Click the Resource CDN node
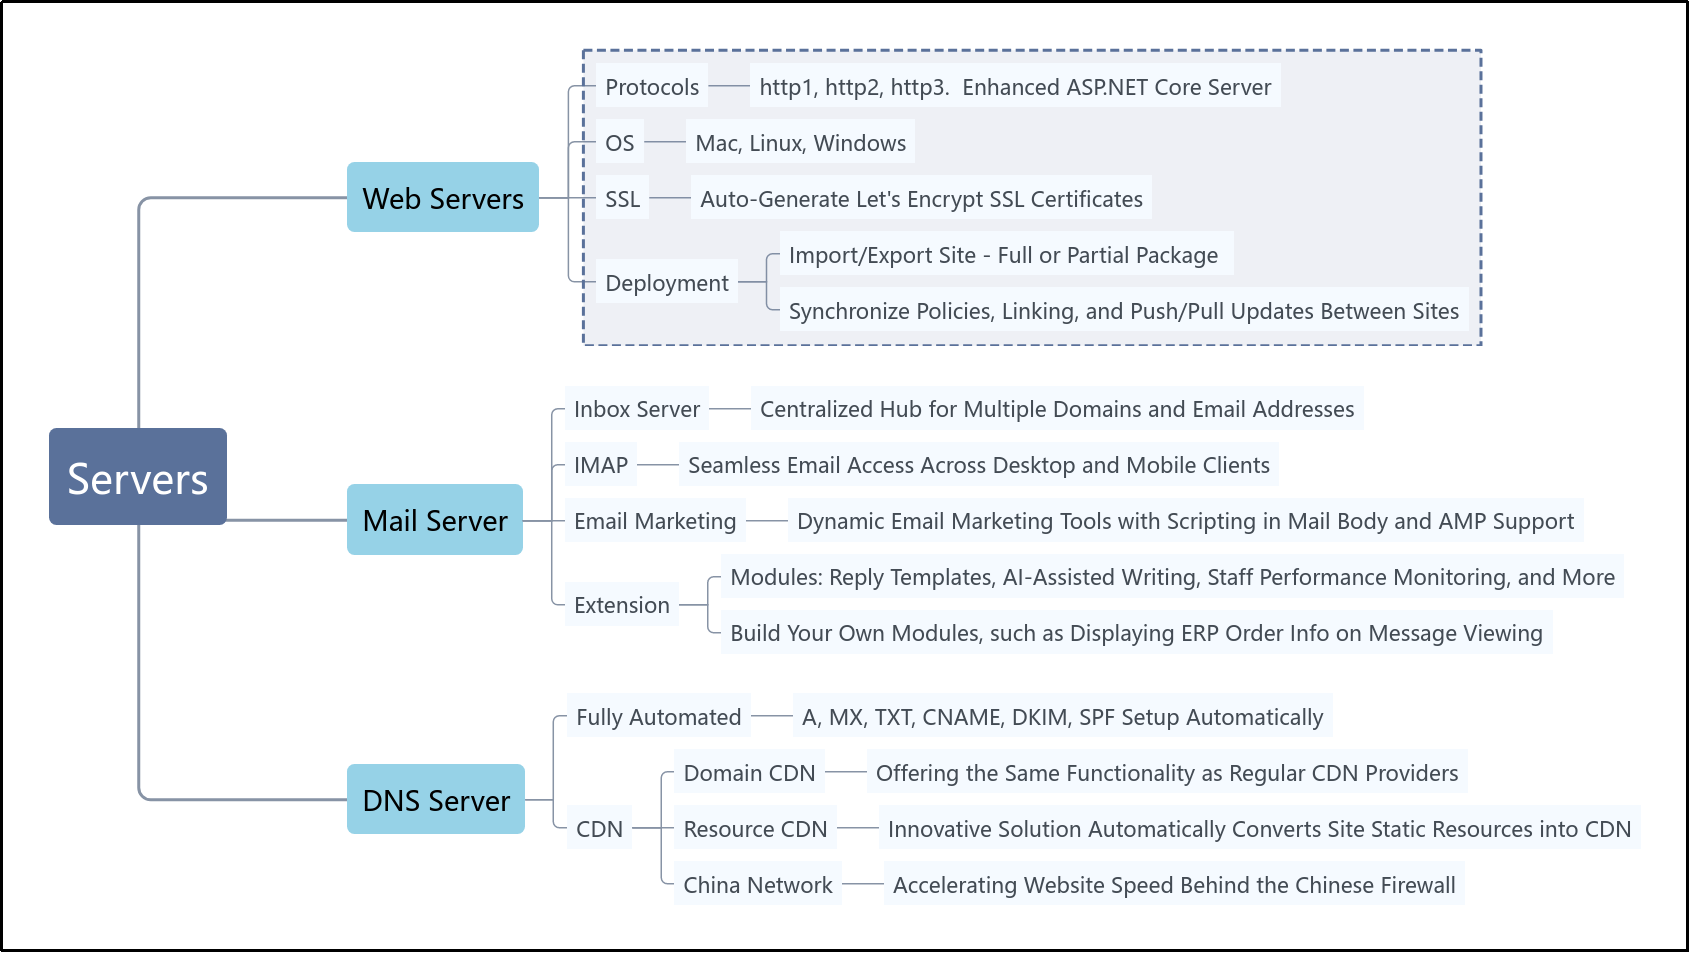The image size is (1689, 953). click(x=755, y=829)
